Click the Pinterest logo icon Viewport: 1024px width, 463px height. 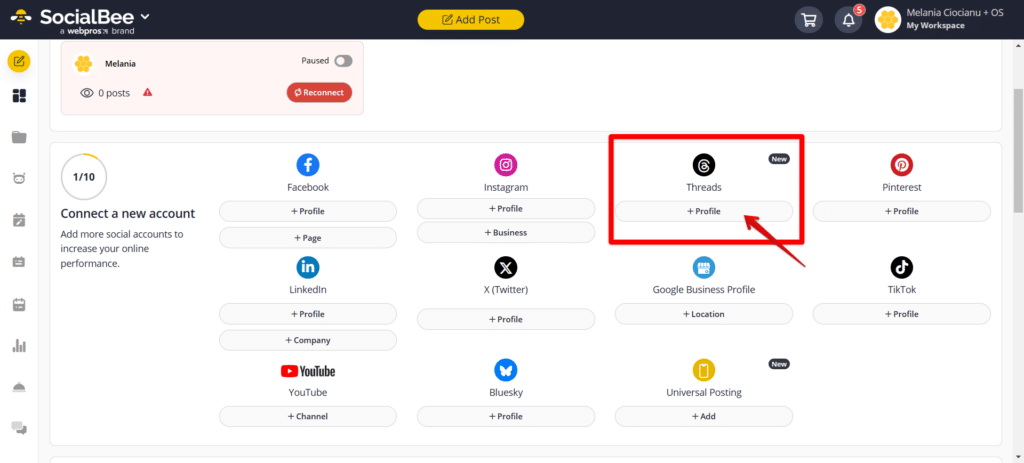click(x=902, y=165)
